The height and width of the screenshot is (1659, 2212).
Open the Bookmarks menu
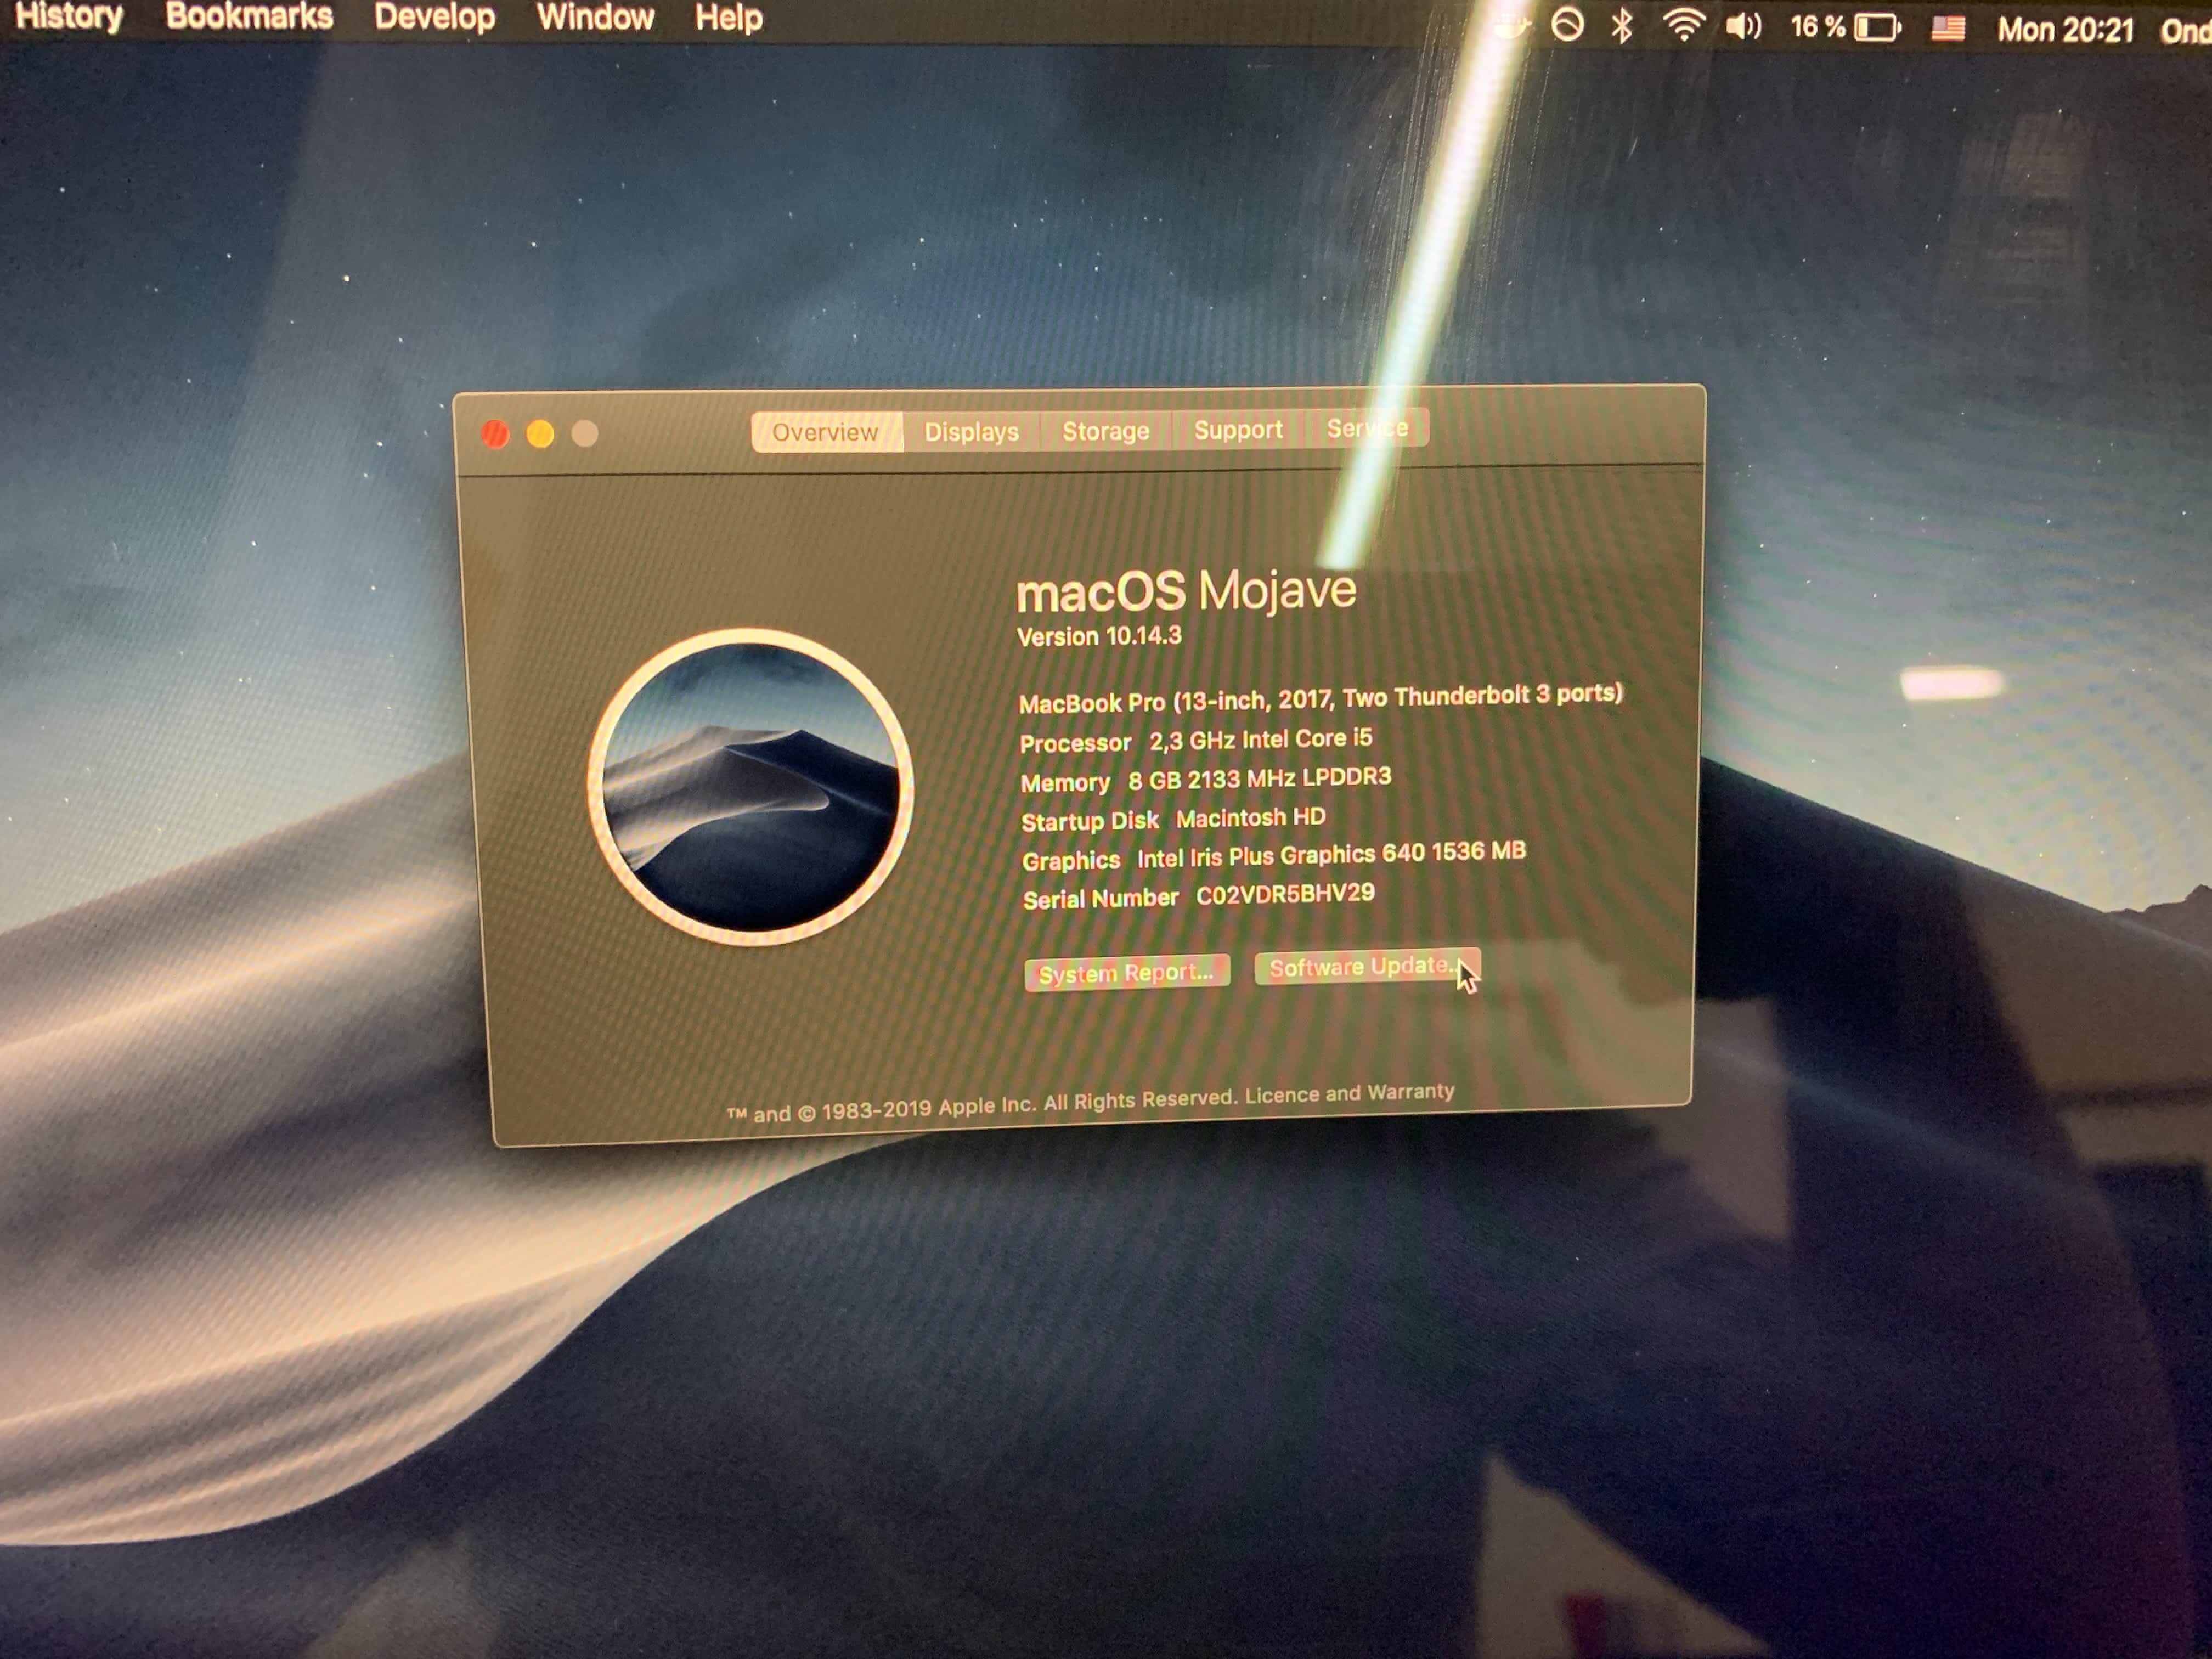[249, 16]
